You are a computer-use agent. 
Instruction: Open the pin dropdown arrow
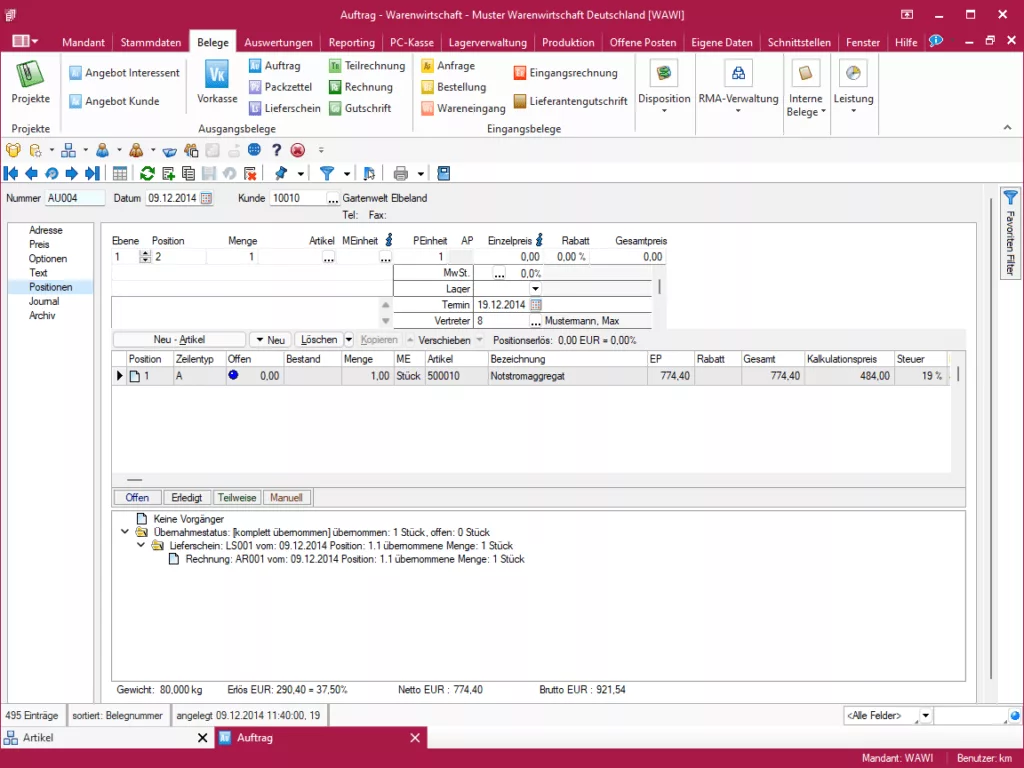point(300,173)
